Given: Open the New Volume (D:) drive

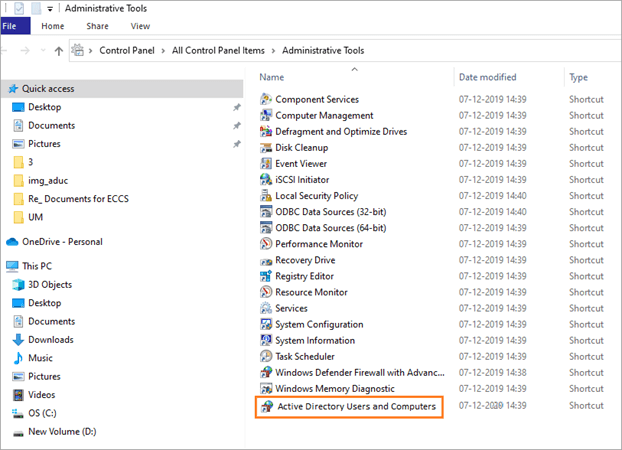Looking at the screenshot, I should click(x=62, y=431).
